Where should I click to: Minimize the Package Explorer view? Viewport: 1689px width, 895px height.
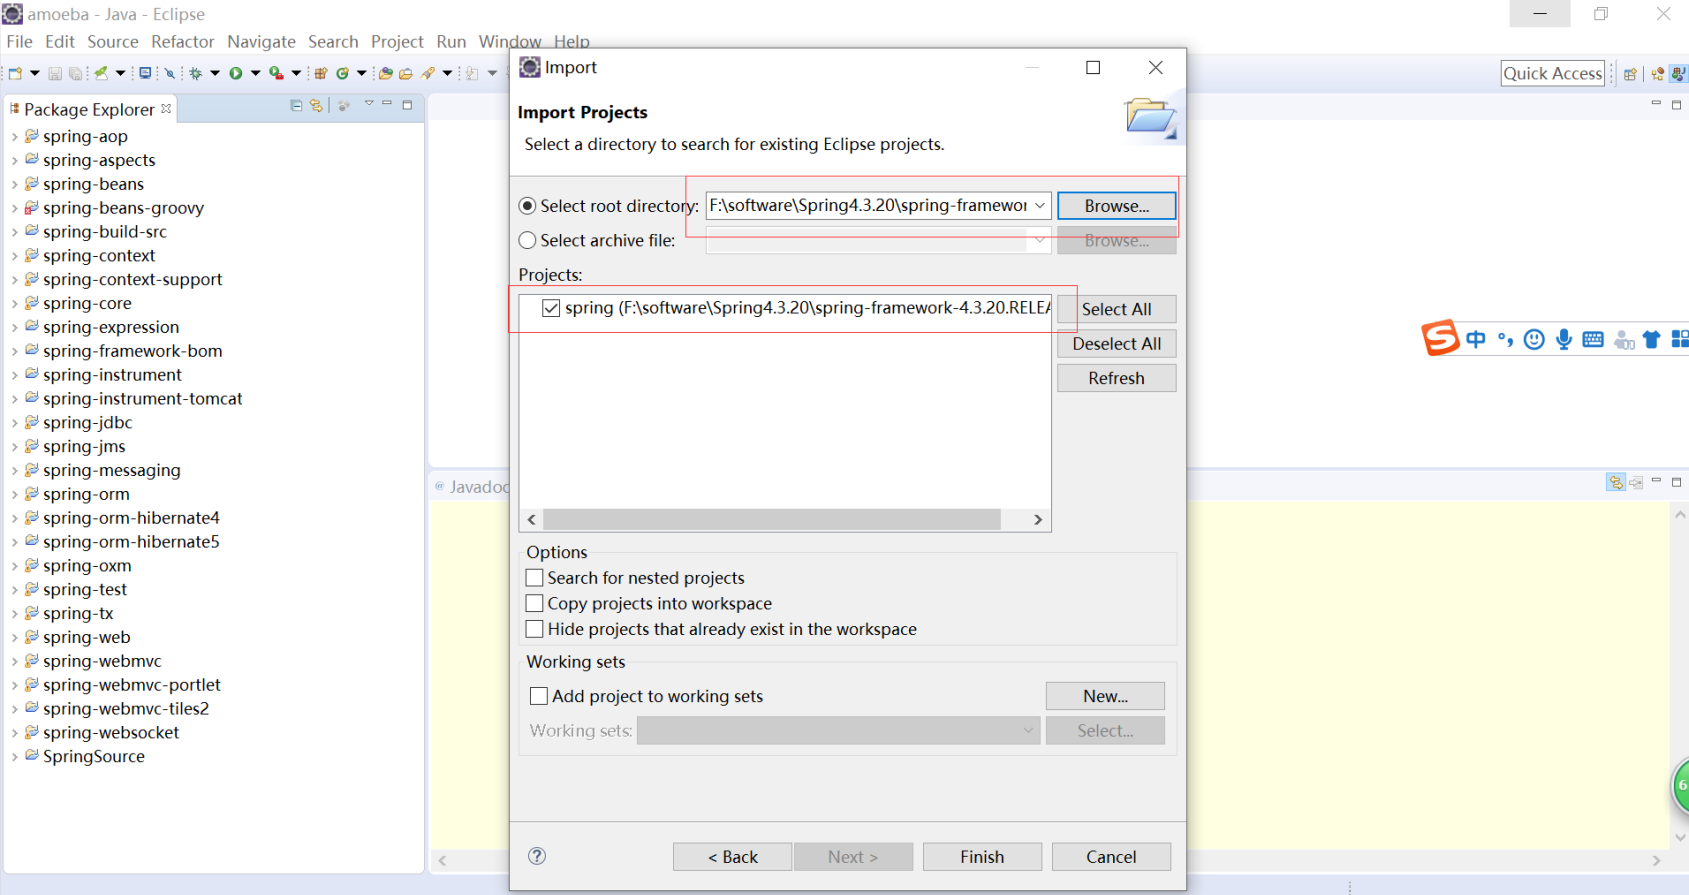click(x=387, y=103)
